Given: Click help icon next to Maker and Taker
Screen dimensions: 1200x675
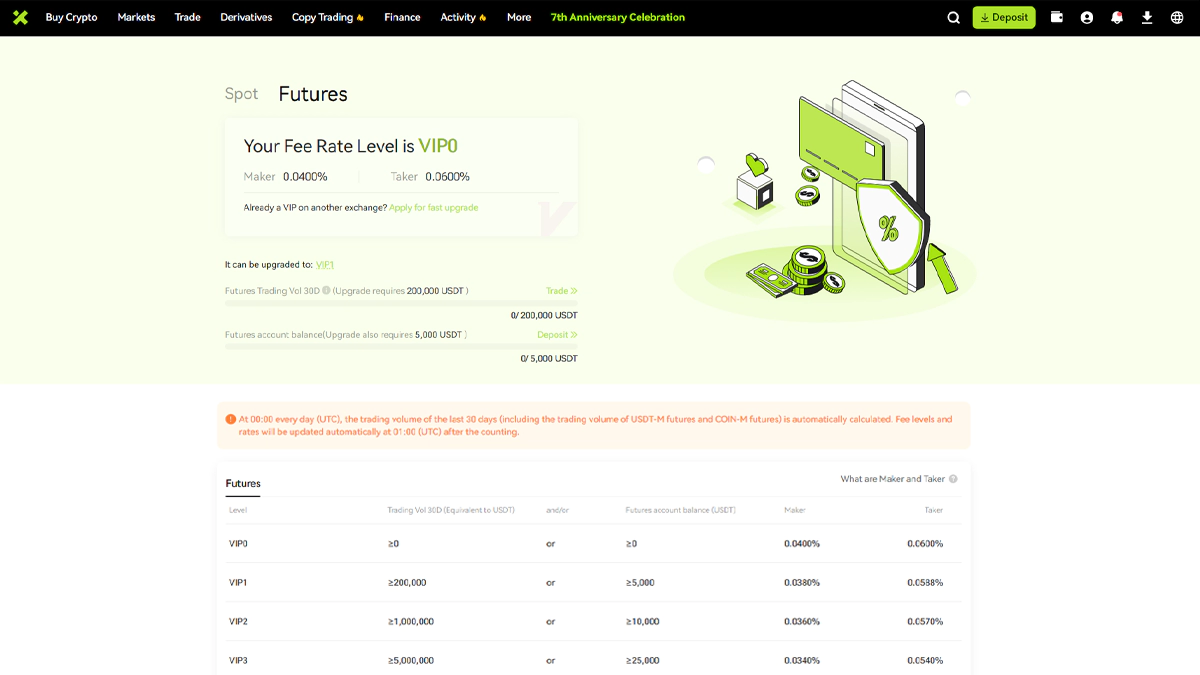Looking at the screenshot, I should point(953,479).
